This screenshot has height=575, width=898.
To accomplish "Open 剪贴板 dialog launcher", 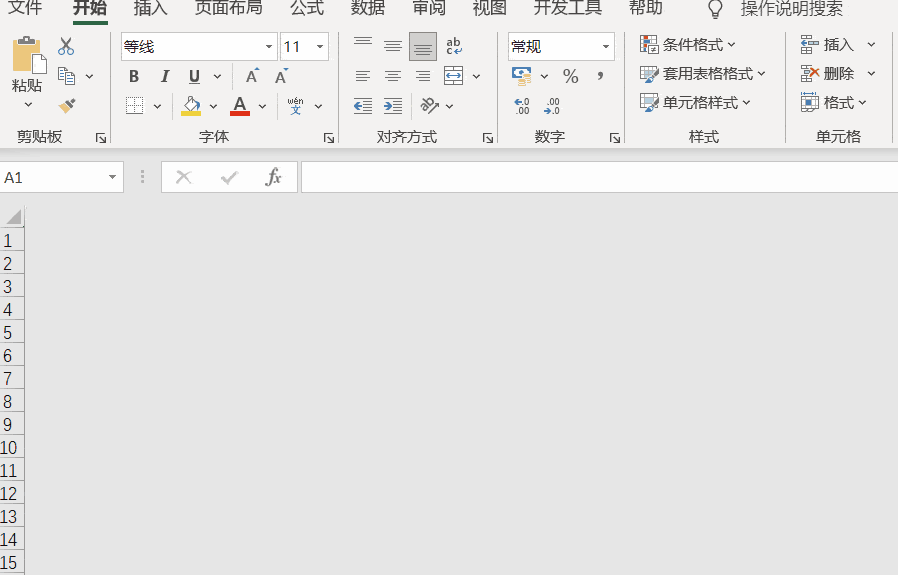I will point(101,137).
